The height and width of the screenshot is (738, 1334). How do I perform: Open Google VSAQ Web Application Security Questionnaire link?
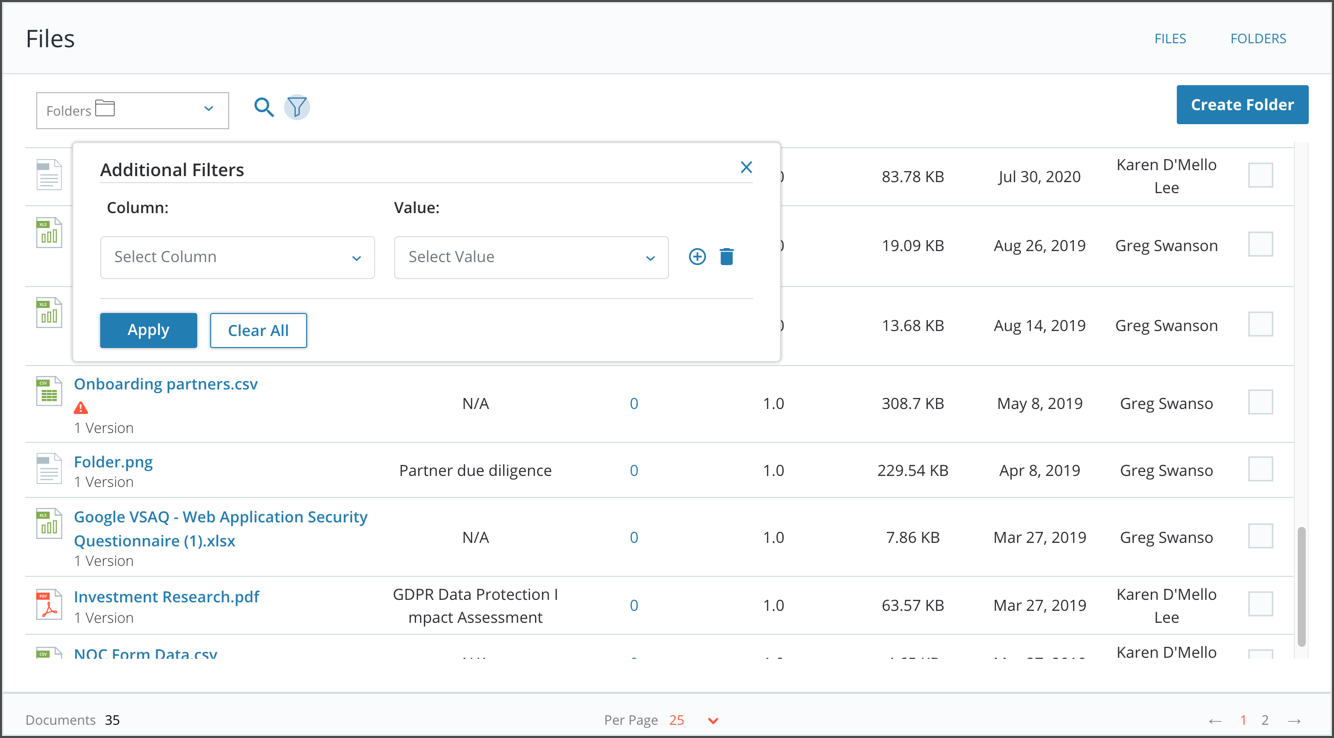(221, 529)
